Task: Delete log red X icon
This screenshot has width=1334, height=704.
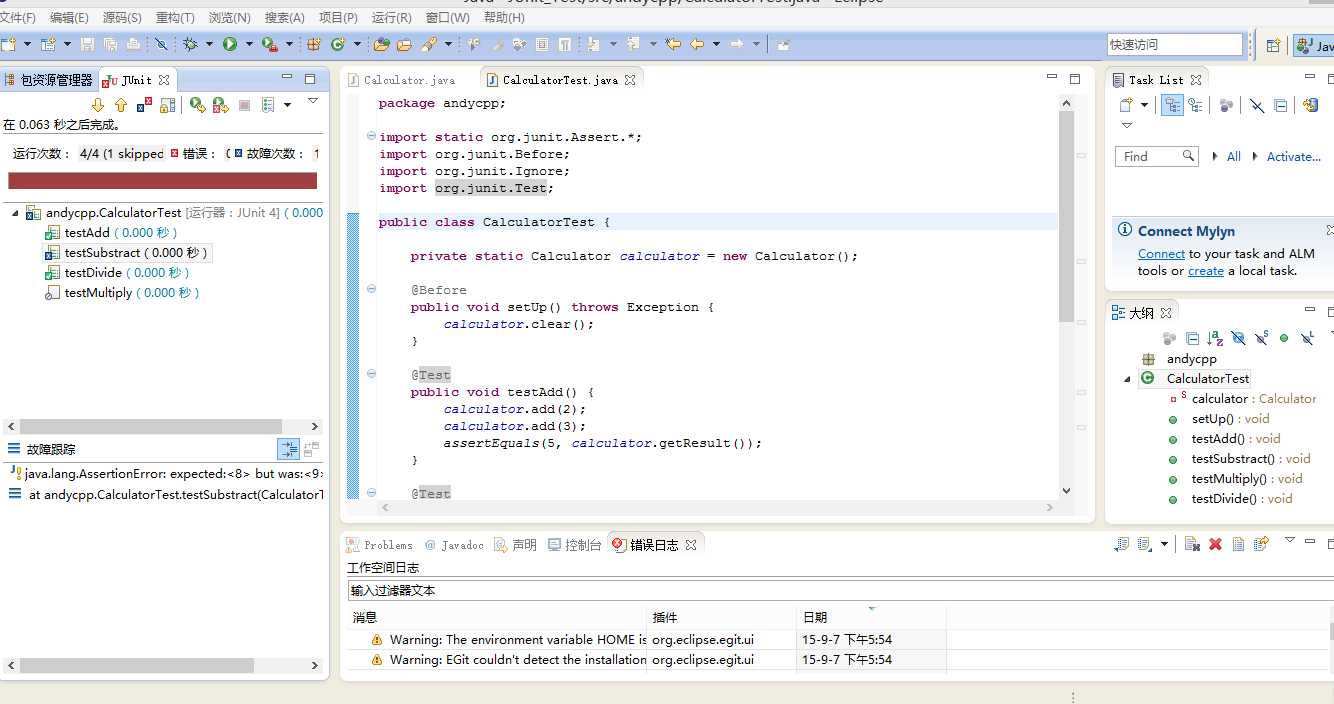Action: pos(1215,544)
